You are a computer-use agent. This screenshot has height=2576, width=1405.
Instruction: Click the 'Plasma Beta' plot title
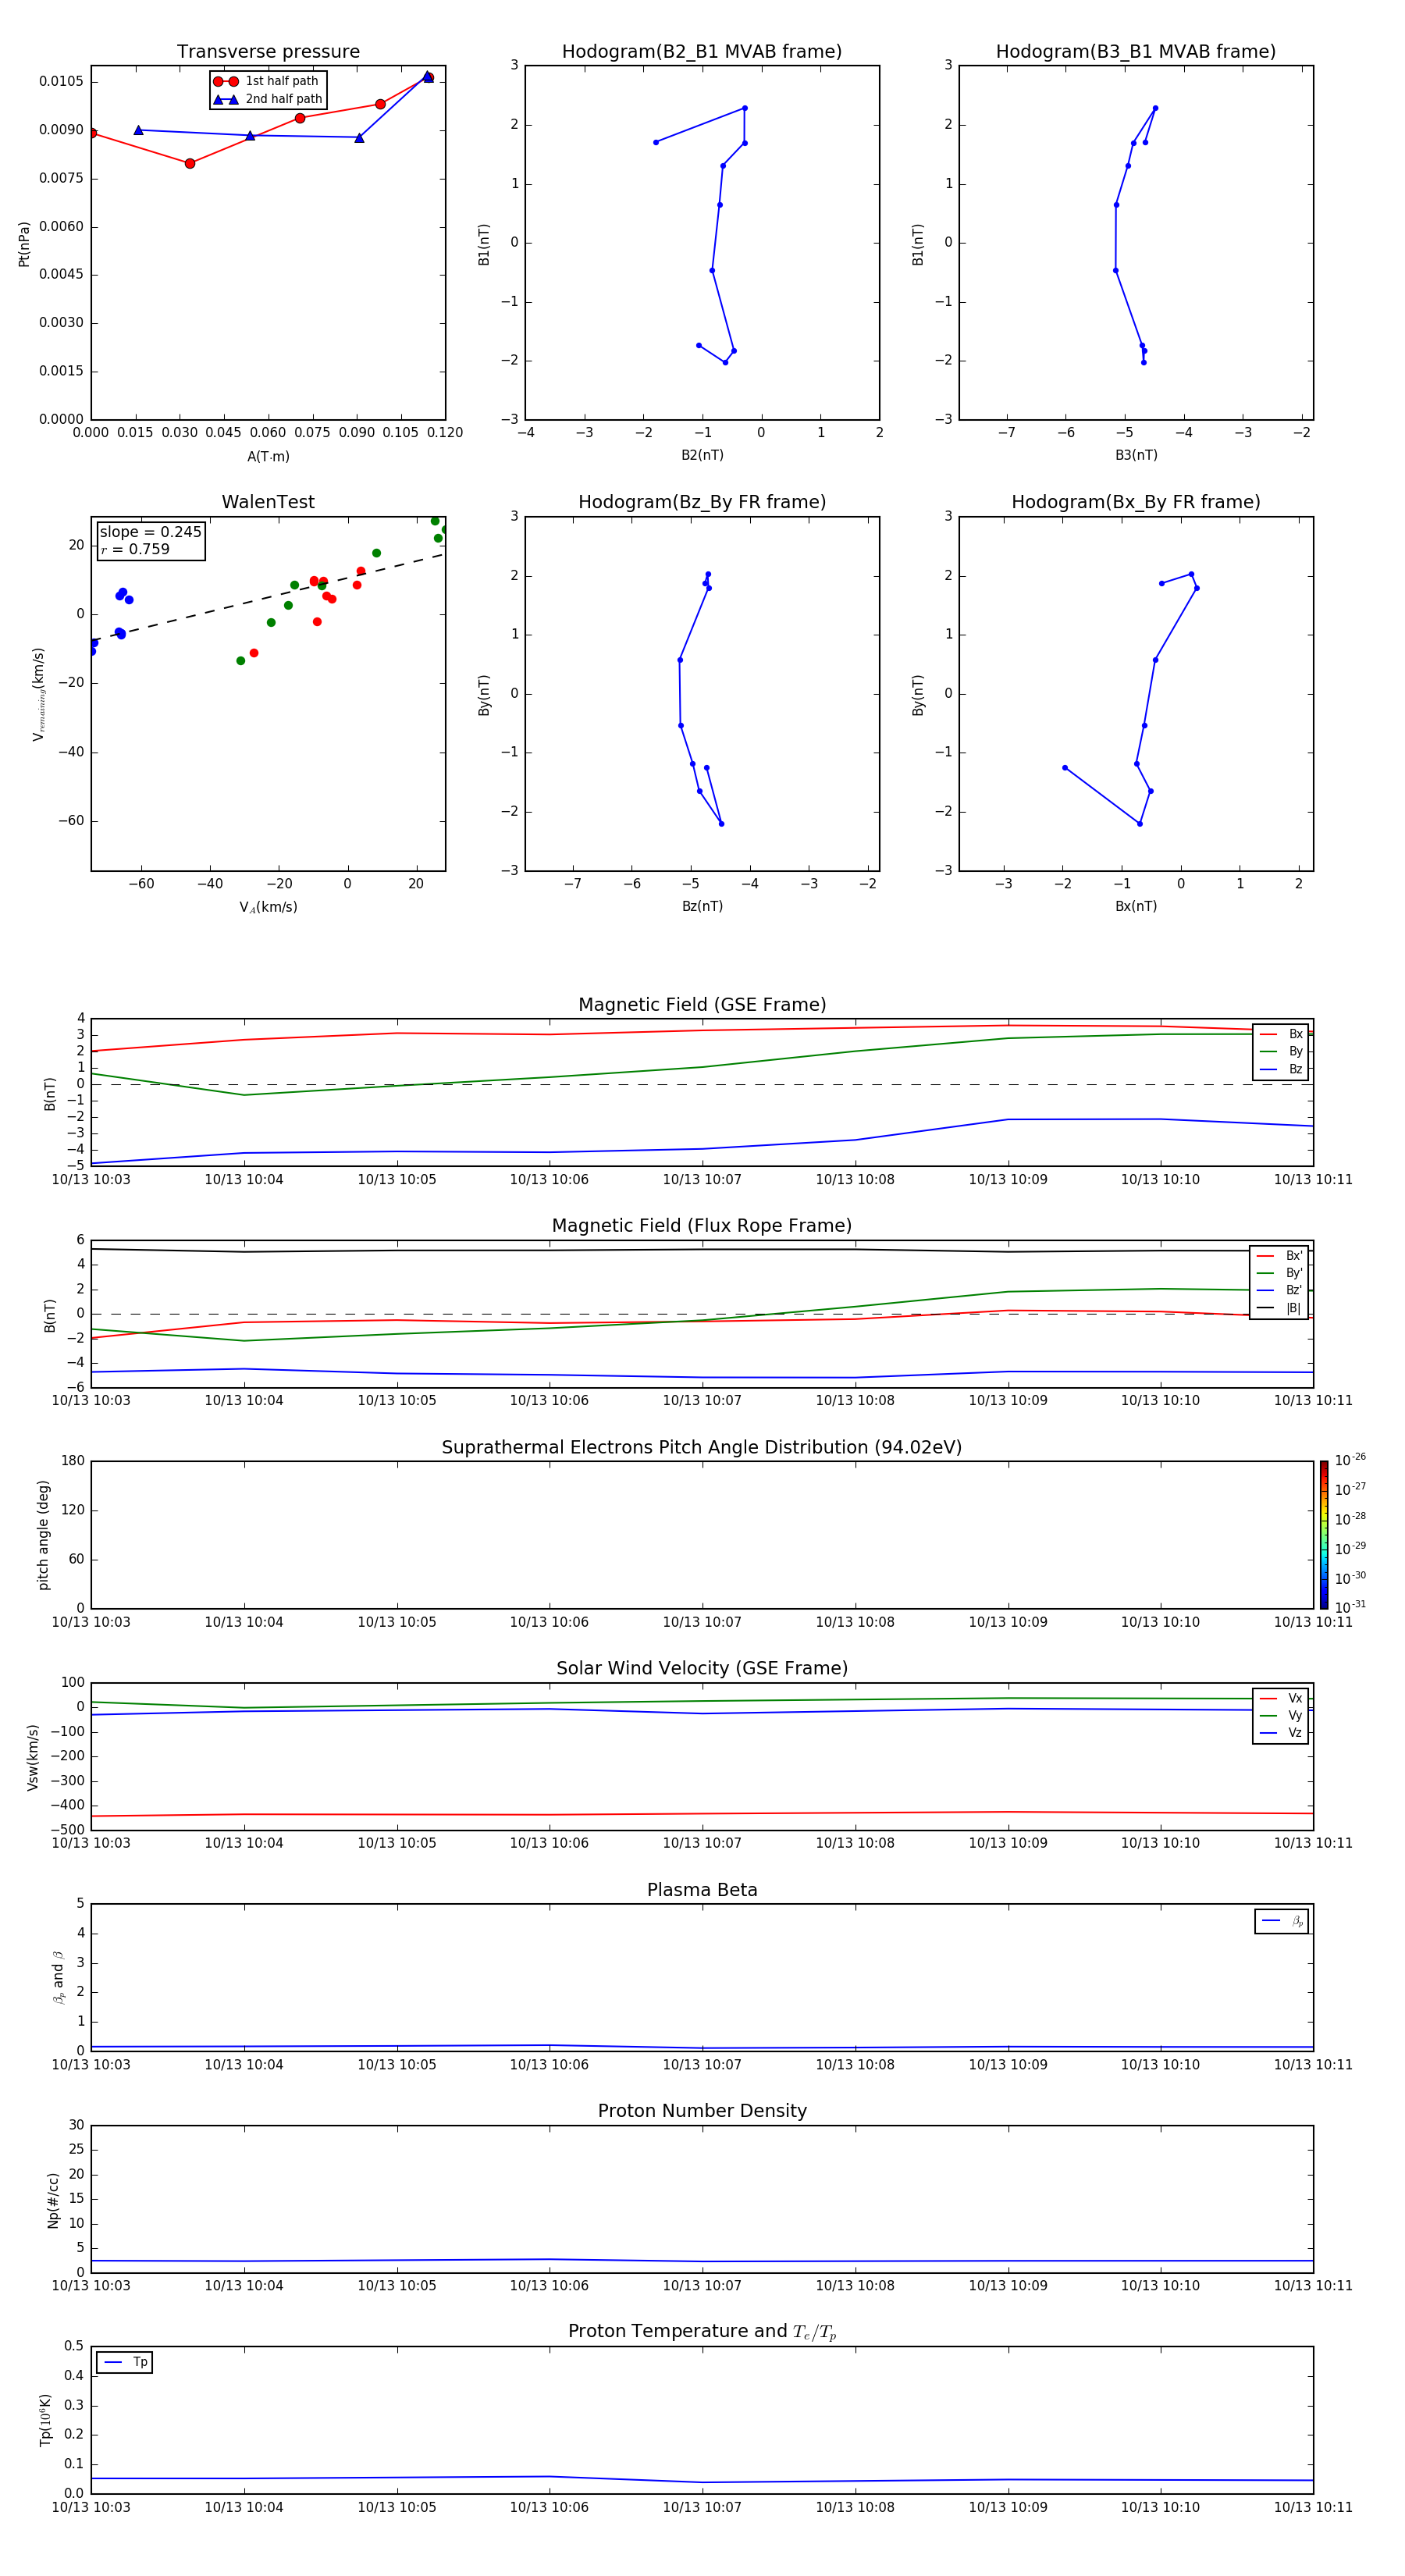702,1890
